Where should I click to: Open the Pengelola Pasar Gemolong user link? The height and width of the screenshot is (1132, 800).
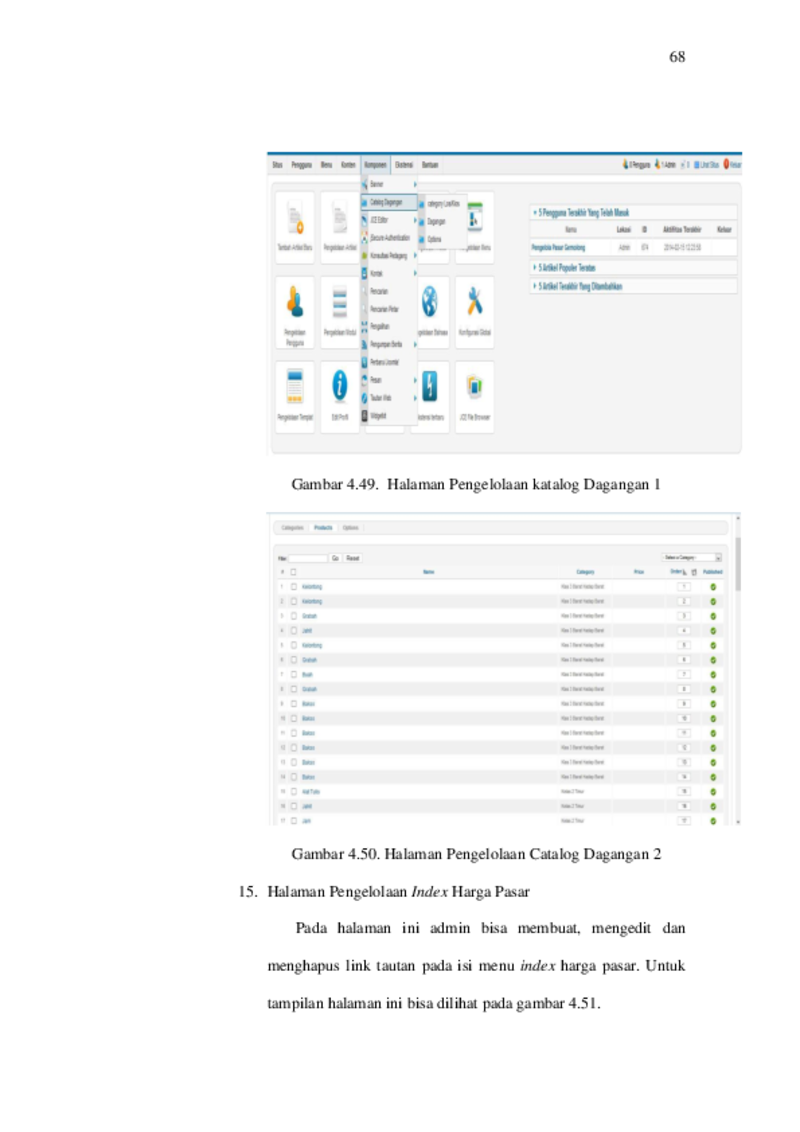[558, 248]
